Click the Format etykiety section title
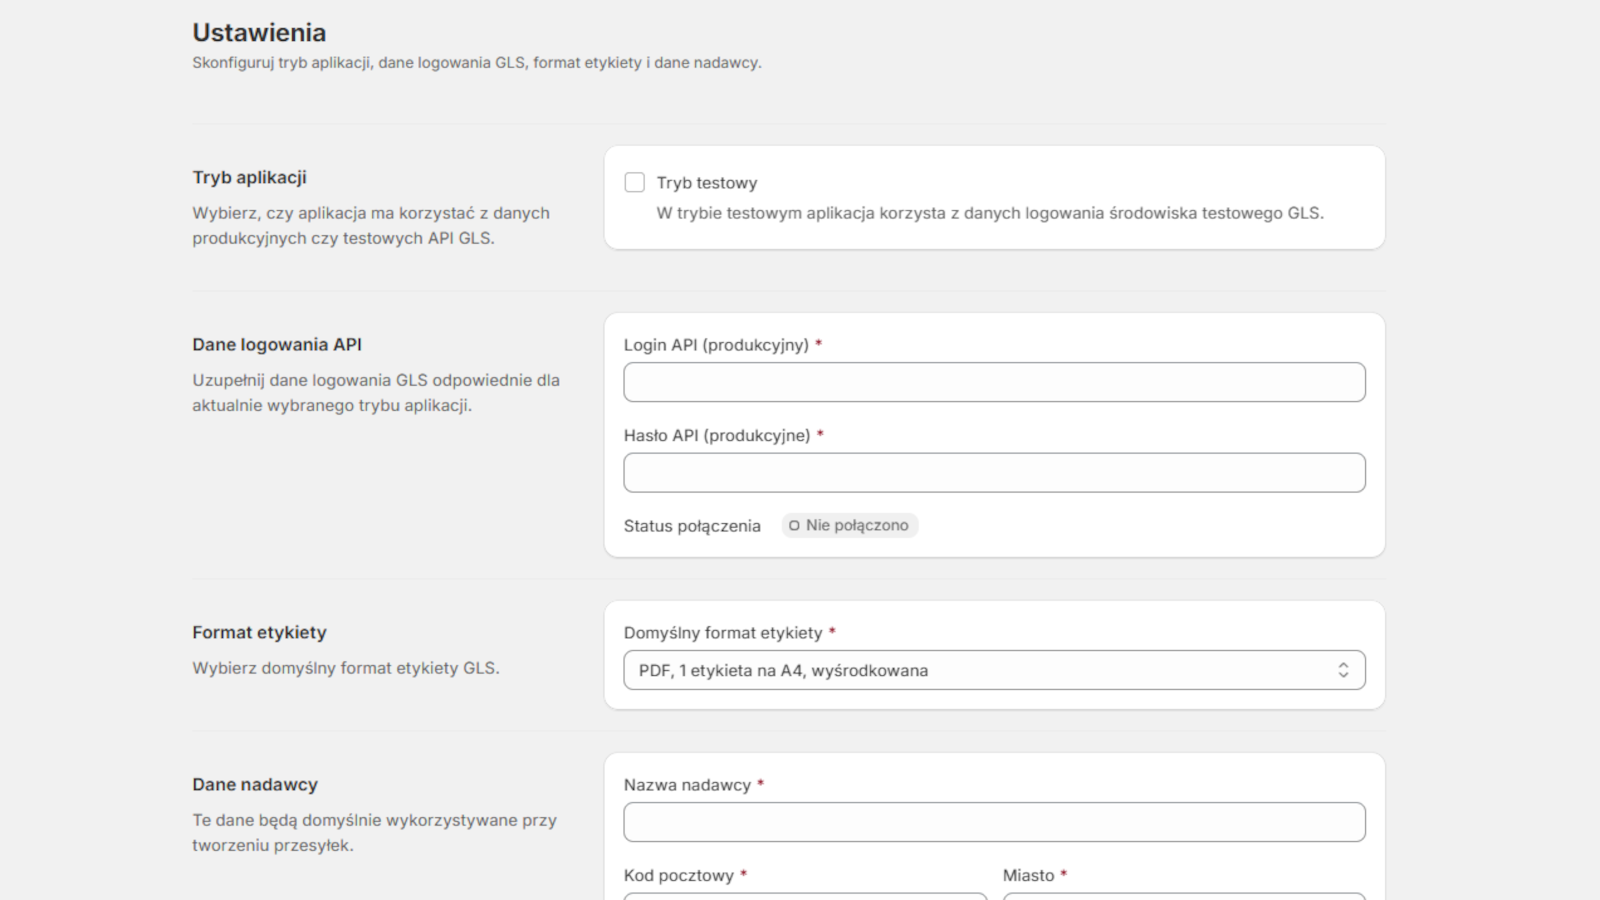This screenshot has width=1600, height=900. pos(259,632)
